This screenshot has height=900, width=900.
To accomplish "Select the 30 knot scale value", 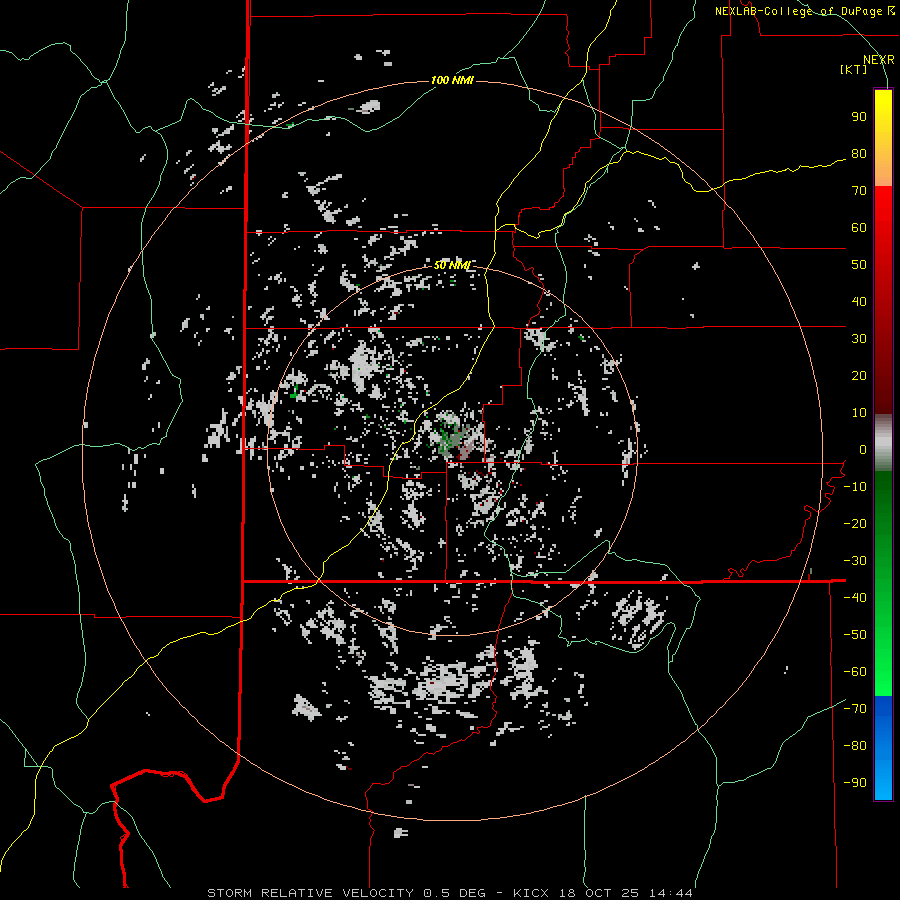I will coord(859,339).
